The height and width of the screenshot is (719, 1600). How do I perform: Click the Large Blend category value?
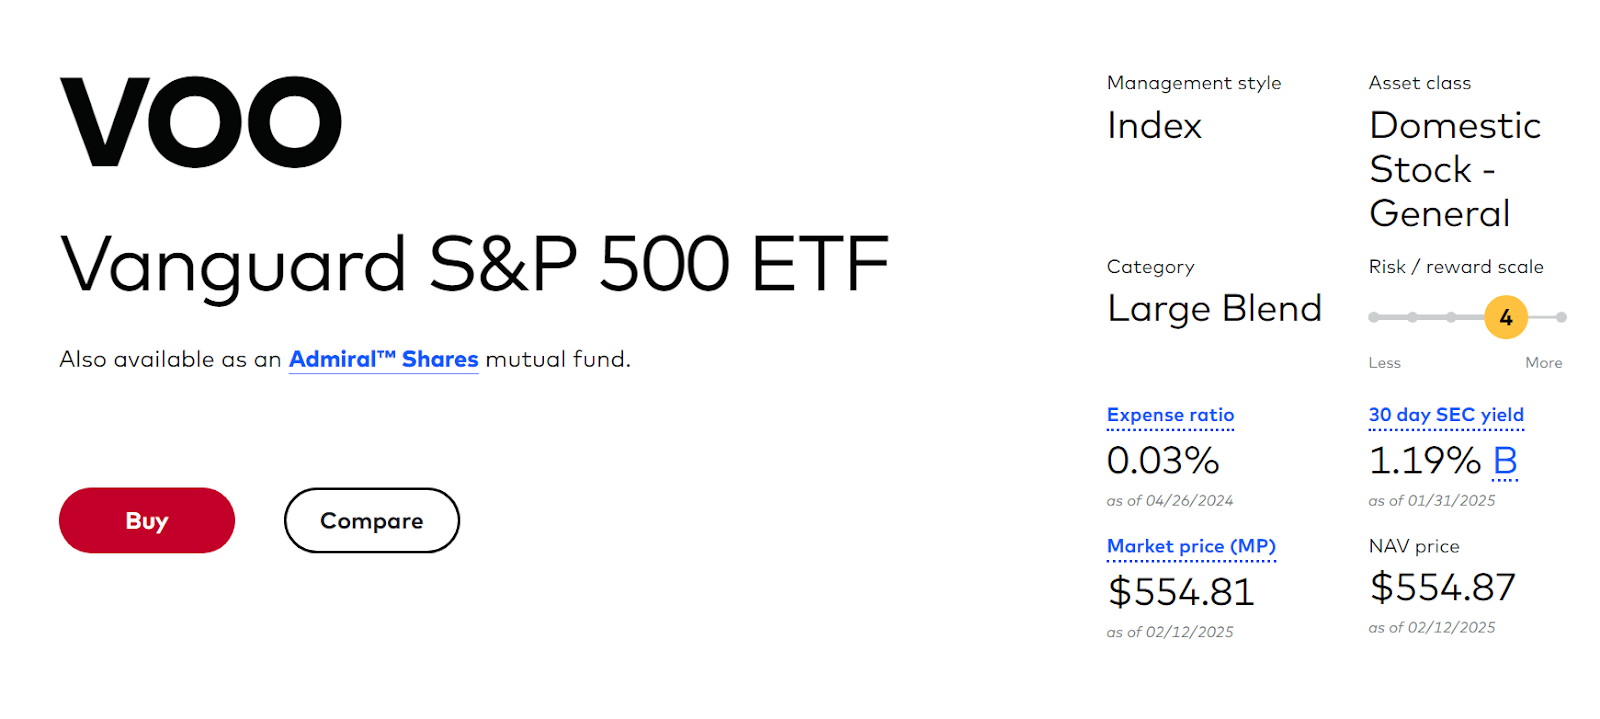(x=1214, y=309)
